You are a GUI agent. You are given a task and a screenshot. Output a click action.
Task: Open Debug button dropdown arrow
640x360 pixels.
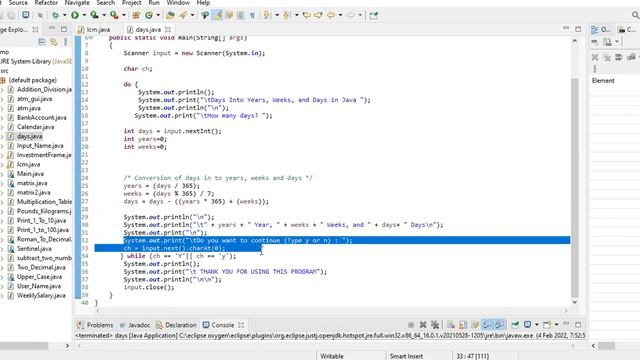pos(64,15)
